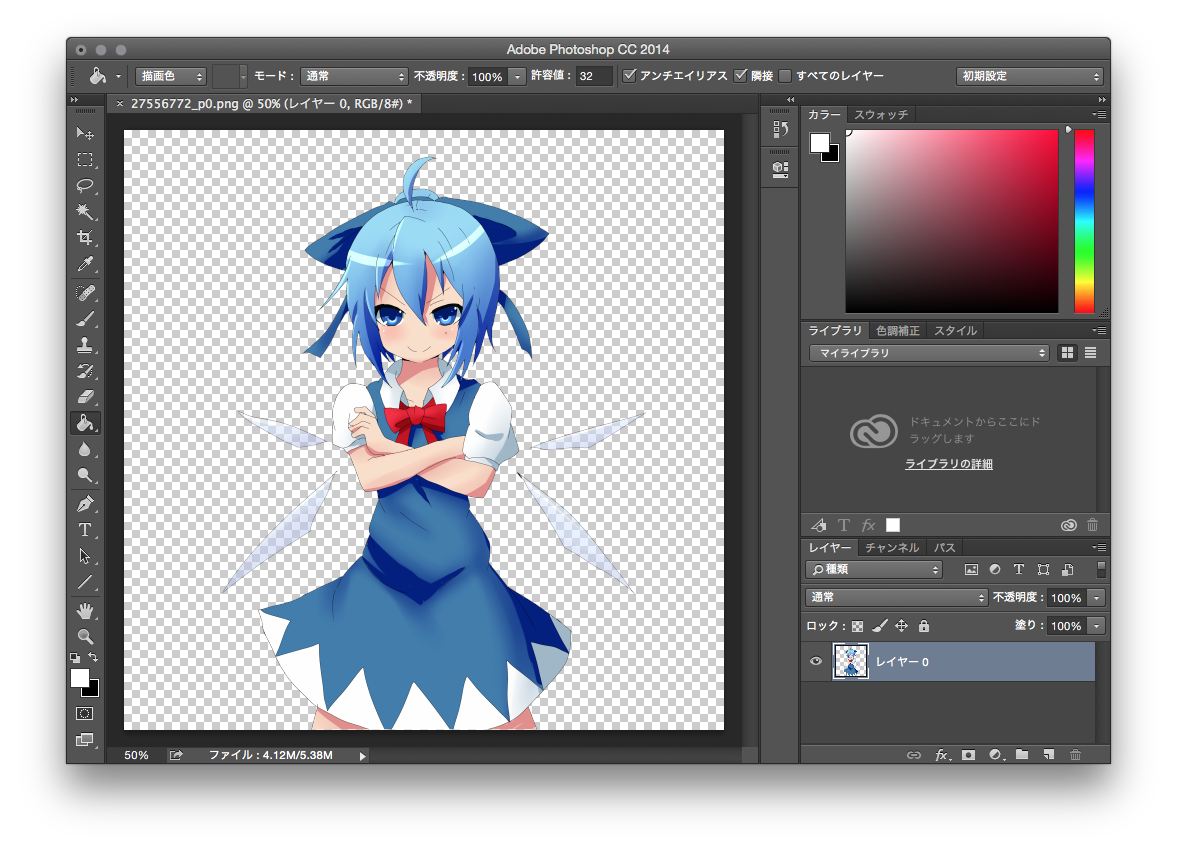Click the 透明ピクセルをロック button
The height and width of the screenshot is (854, 1177).
pyautogui.click(x=855, y=626)
